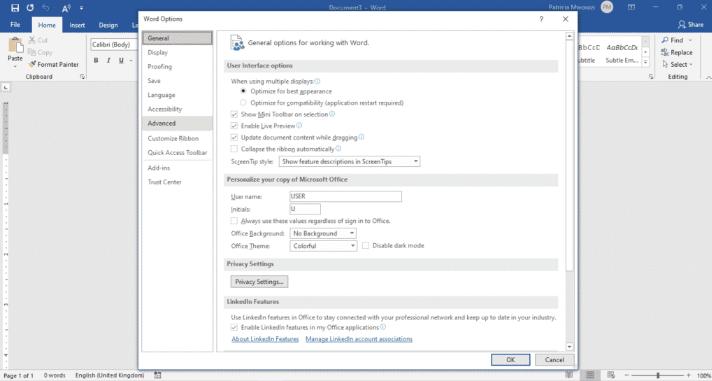712x381 pixels.
Task: Toggle Show Mini Toolbar on selection
Action: (234, 114)
